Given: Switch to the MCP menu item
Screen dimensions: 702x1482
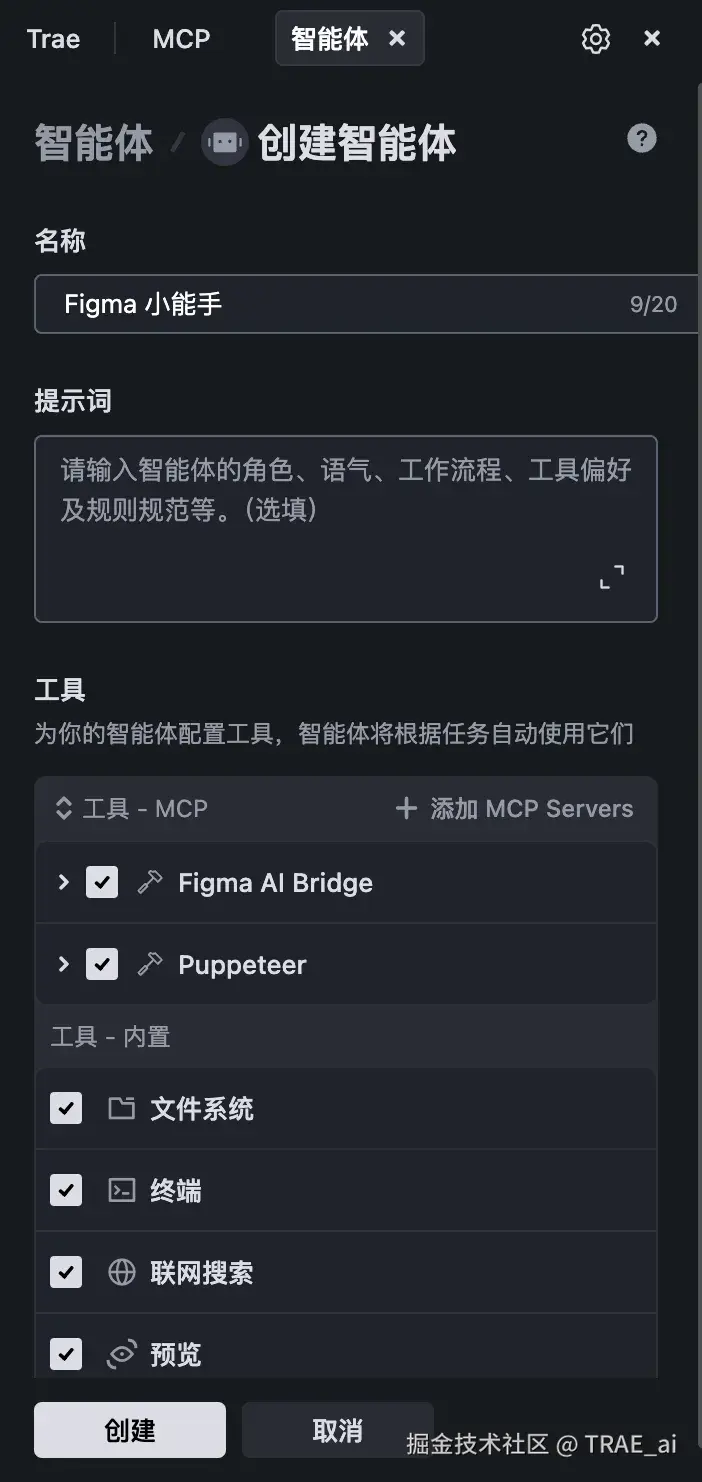Looking at the screenshot, I should pyautogui.click(x=181, y=38).
